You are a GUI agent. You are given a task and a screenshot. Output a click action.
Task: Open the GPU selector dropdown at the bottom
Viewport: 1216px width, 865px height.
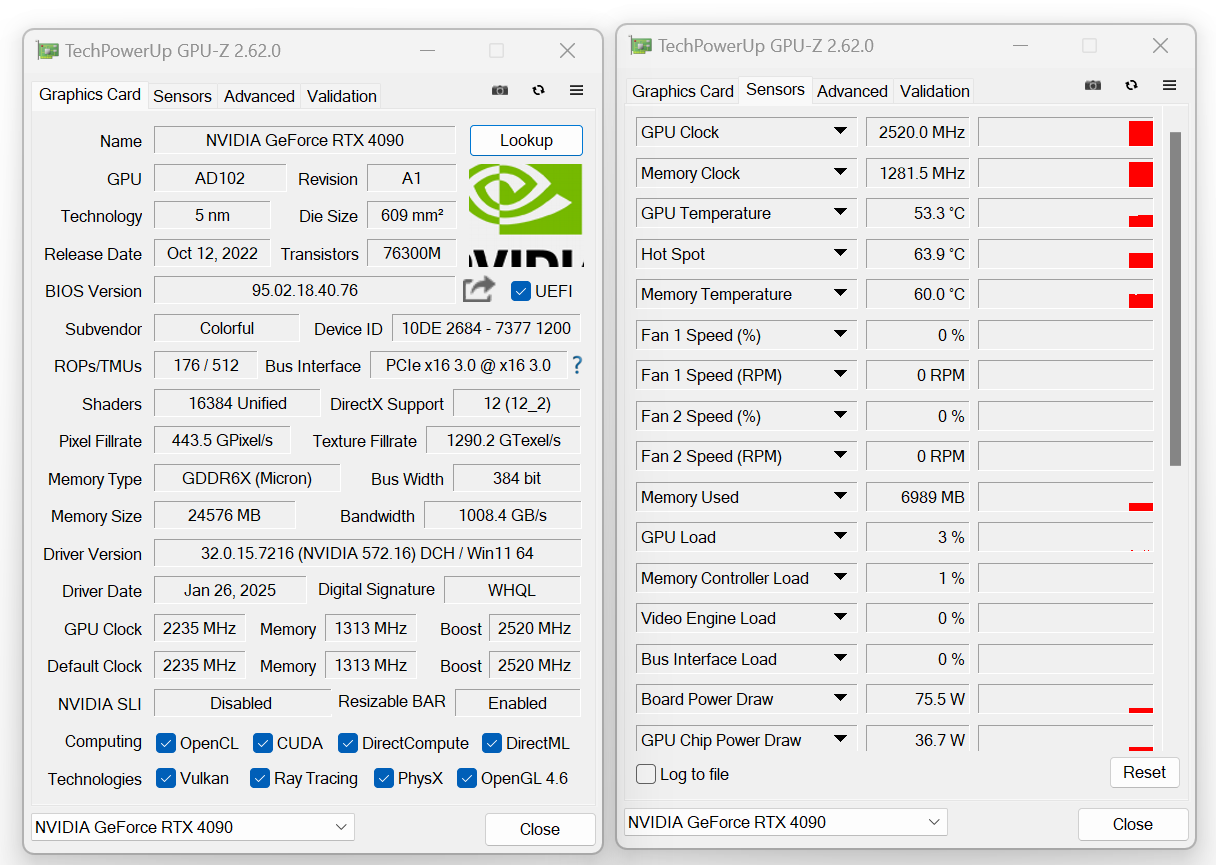click(x=192, y=827)
